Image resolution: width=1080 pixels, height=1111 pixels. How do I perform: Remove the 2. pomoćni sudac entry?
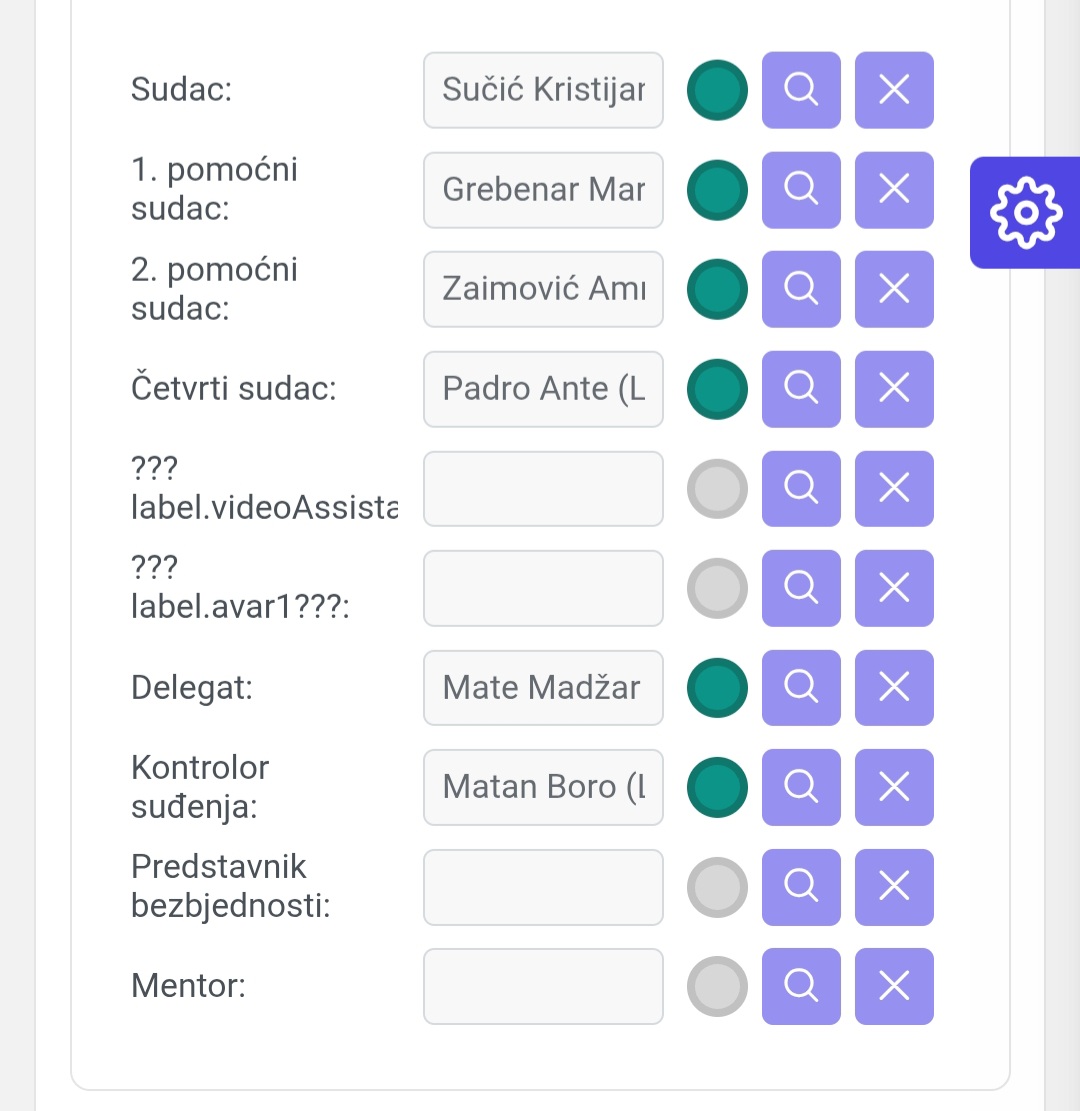[894, 289]
